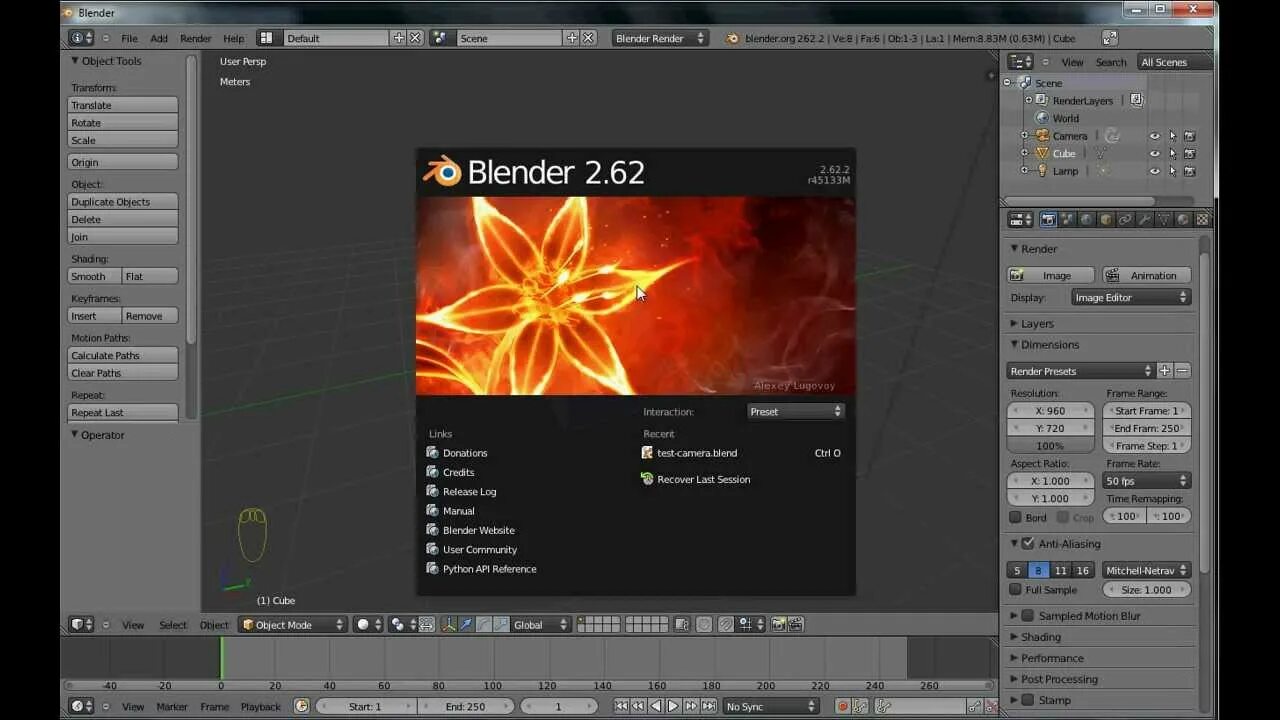
Task: Click the OpenGL render image camera icon
Action: pos(778,624)
